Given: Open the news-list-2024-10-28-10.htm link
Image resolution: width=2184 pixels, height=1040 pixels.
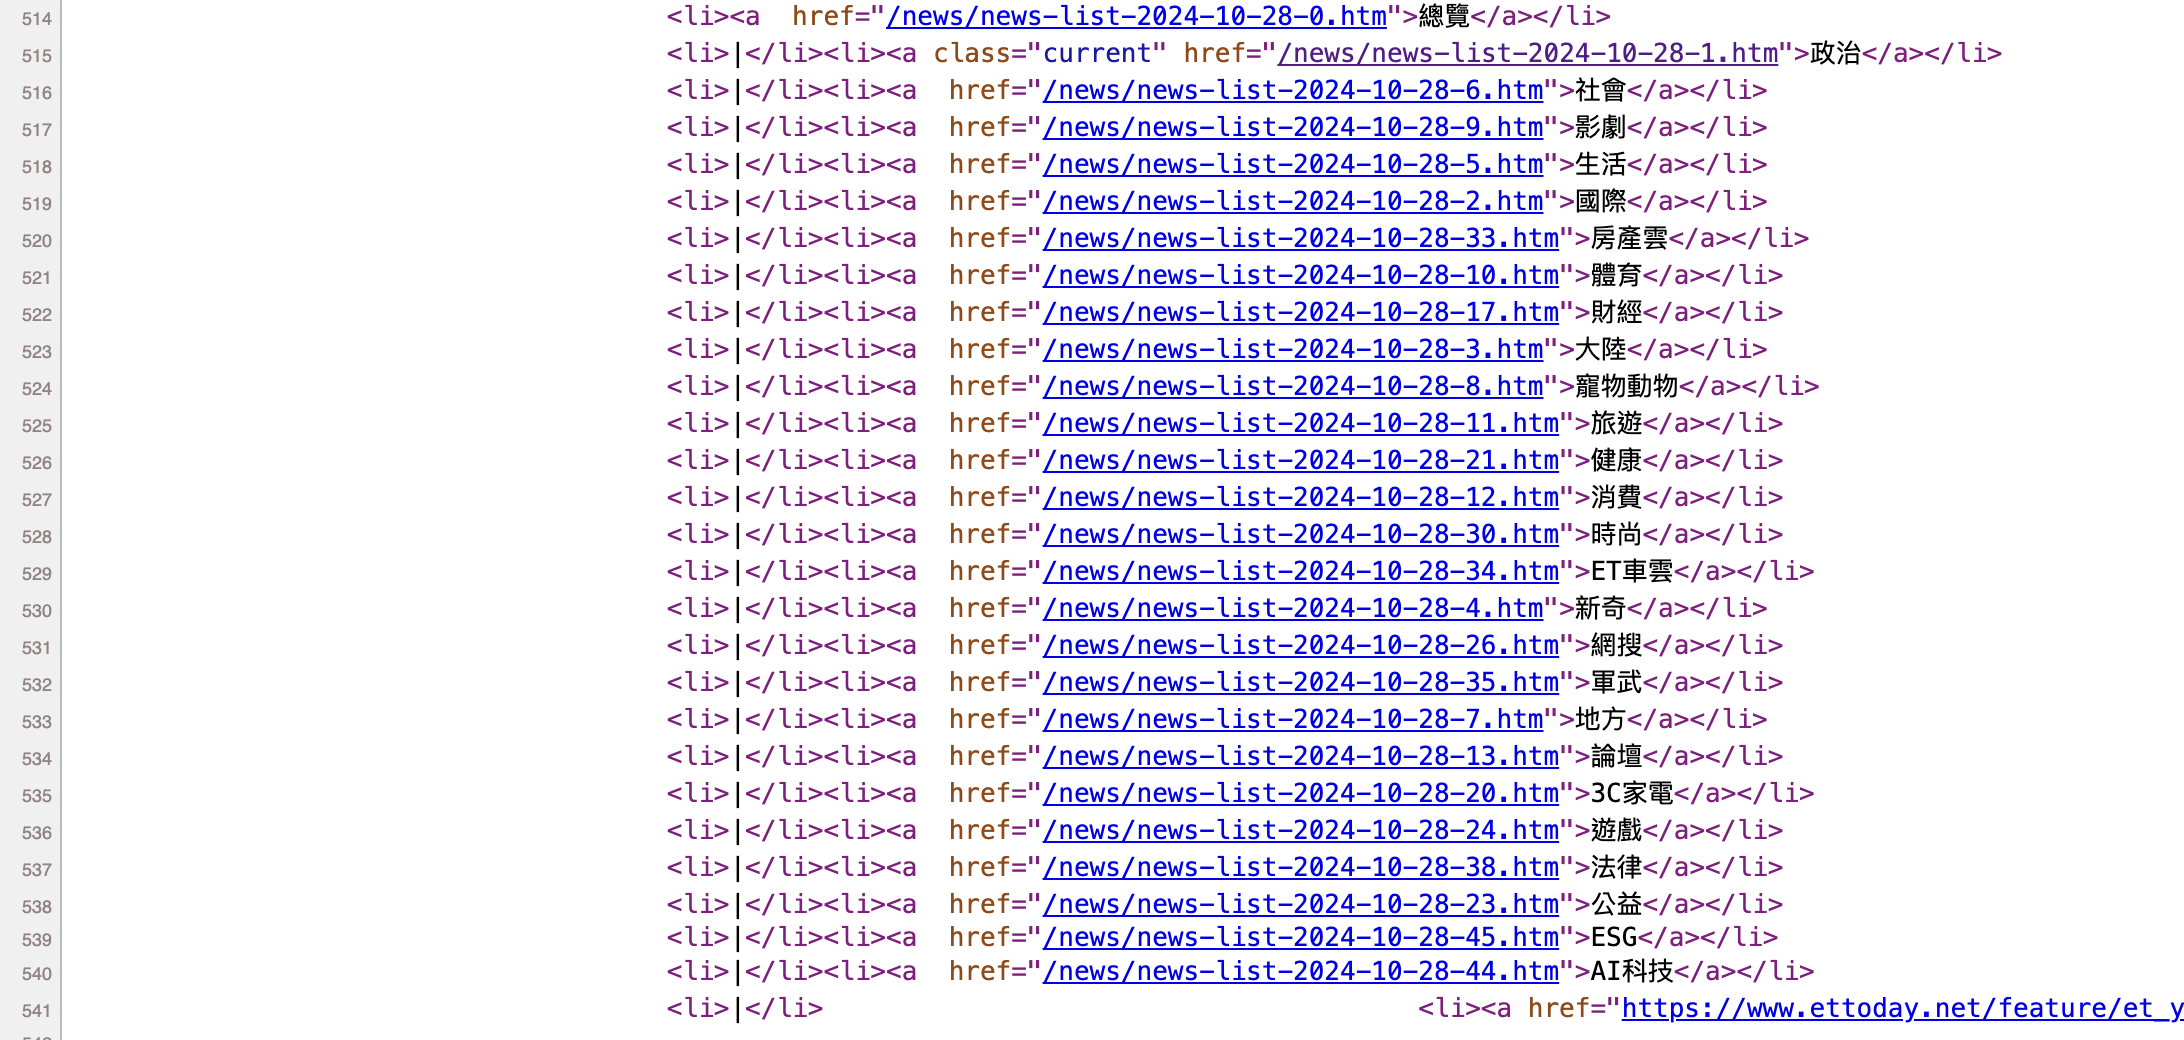Looking at the screenshot, I should coord(1300,276).
